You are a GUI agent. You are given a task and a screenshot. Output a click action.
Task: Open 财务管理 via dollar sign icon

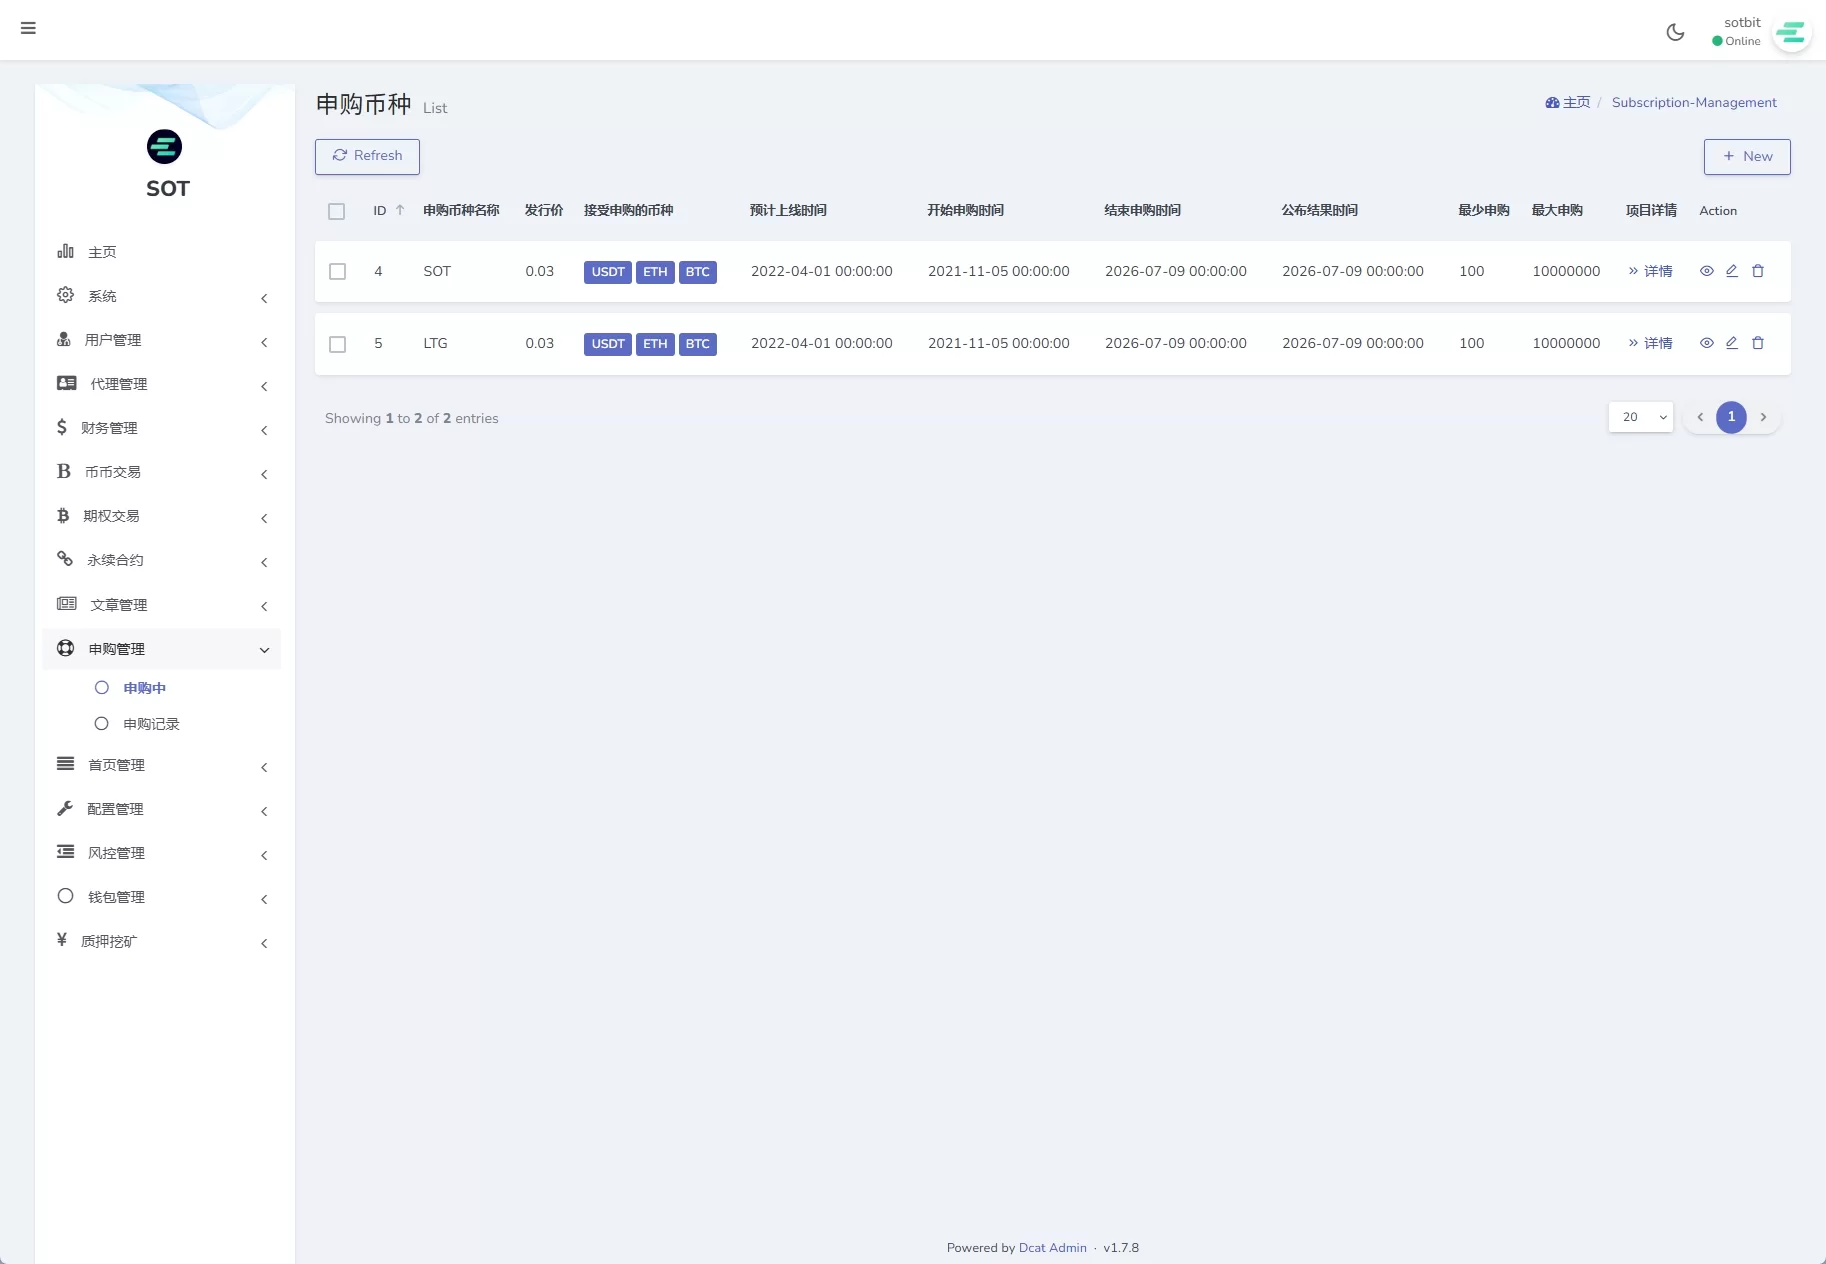tap(63, 427)
